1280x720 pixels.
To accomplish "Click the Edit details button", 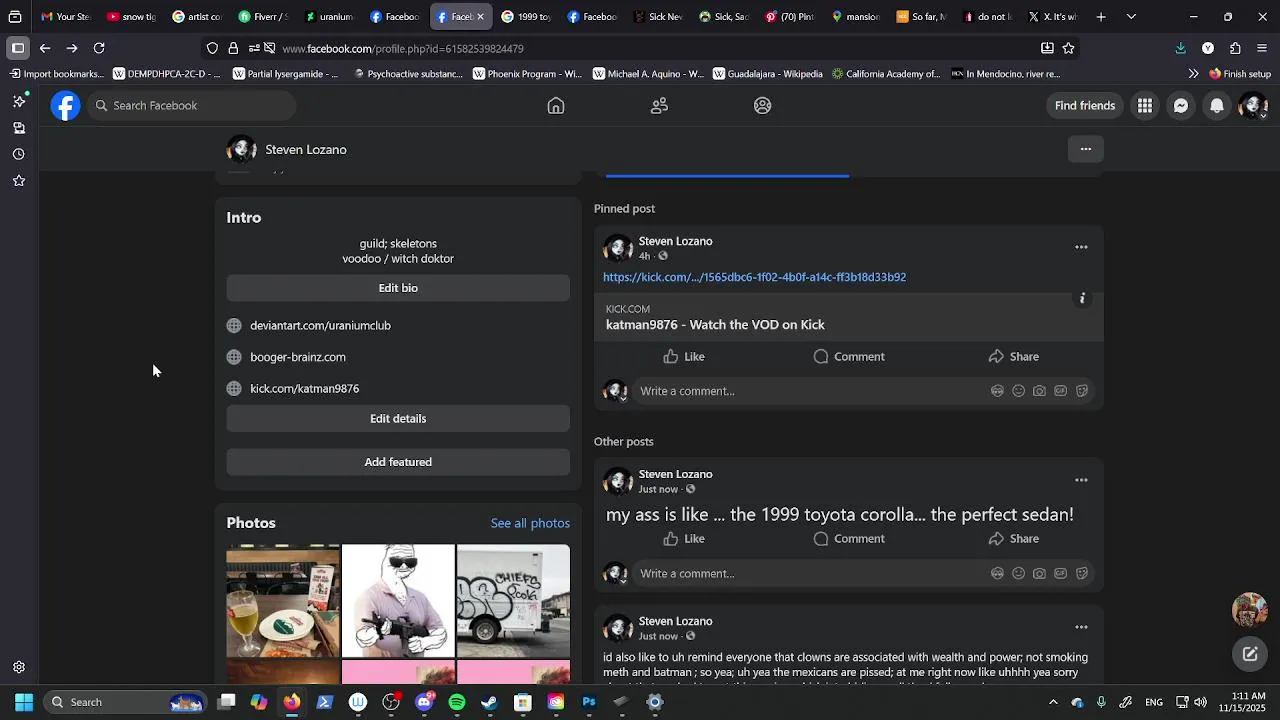I will pos(398,419).
